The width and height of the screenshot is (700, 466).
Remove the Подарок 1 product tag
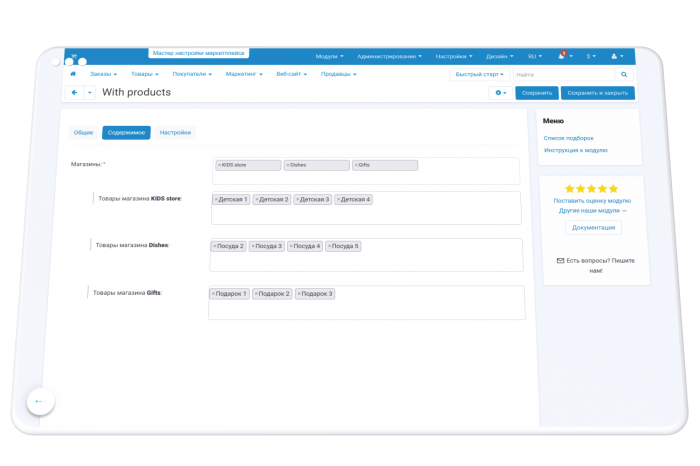click(213, 294)
